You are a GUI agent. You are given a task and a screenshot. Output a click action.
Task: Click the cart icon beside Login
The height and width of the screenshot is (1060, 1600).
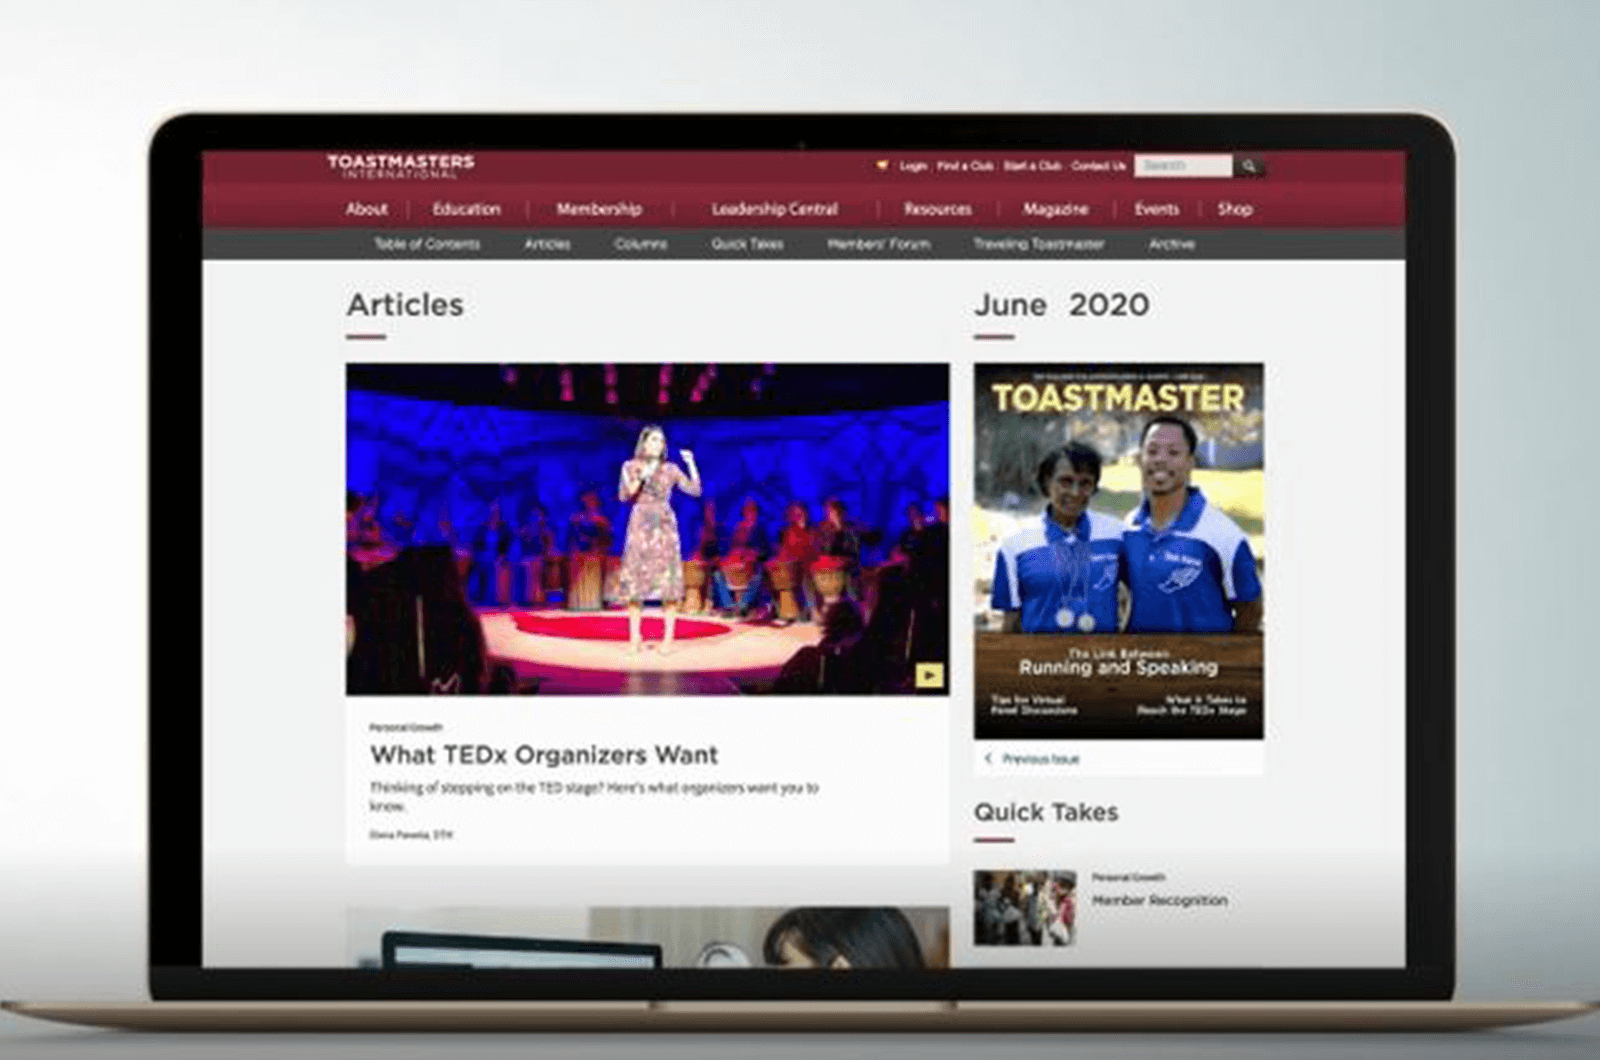(x=882, y=166)
